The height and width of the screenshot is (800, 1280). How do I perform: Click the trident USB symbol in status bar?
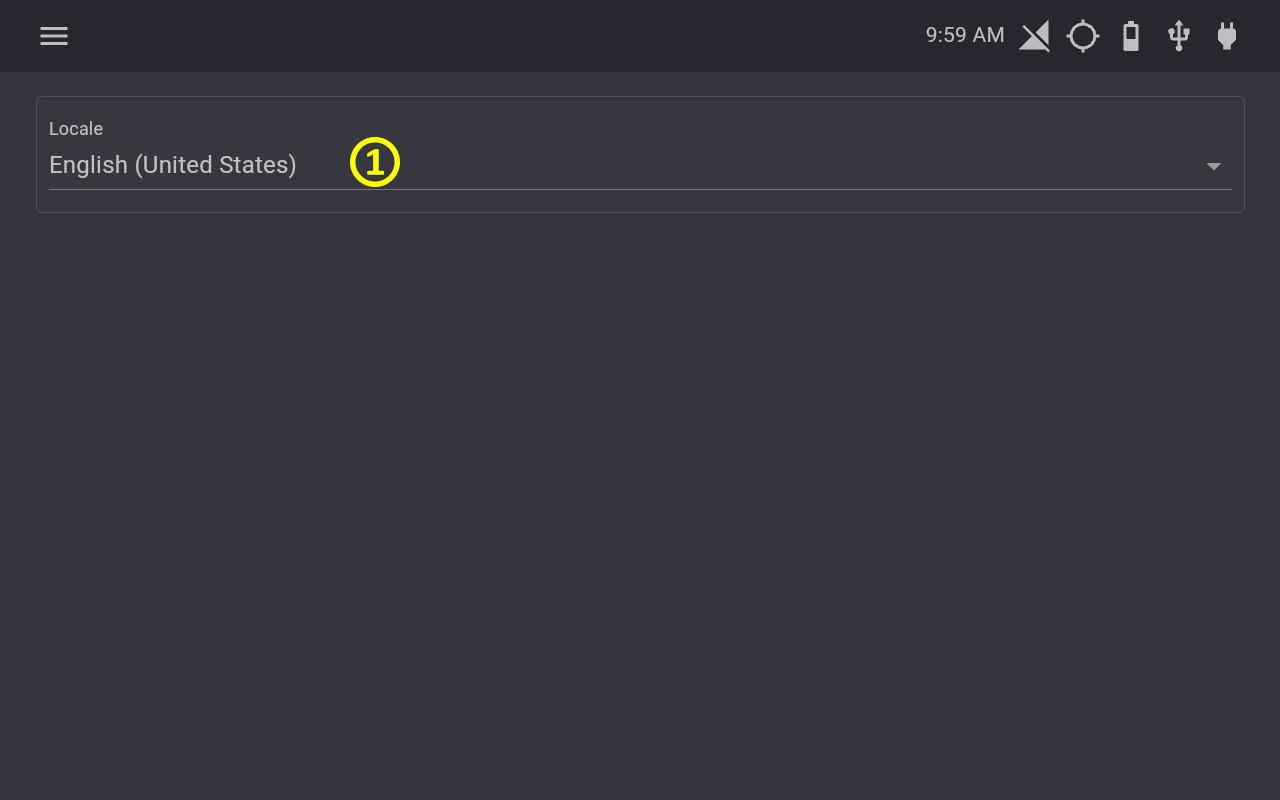1179,36
